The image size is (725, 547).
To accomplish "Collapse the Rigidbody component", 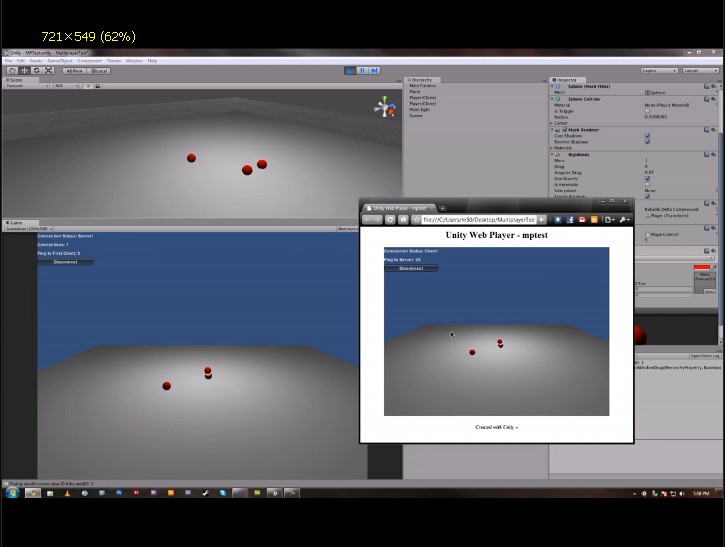I will [x=552, y=155].
